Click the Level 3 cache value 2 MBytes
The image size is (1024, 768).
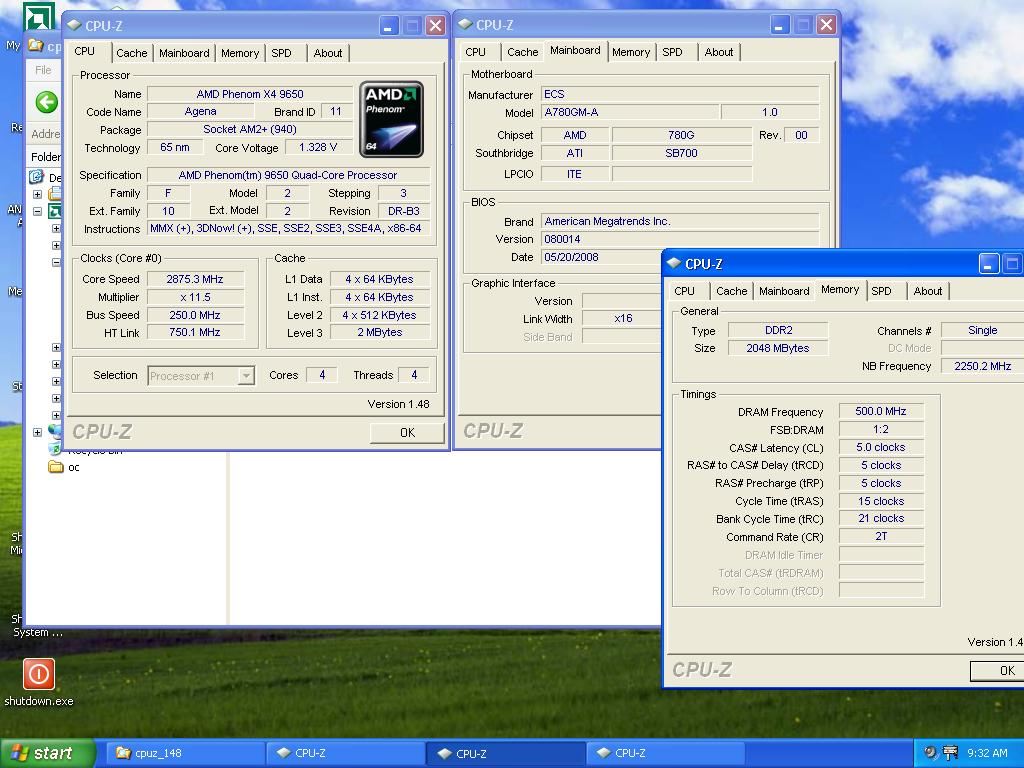(379, 332)
